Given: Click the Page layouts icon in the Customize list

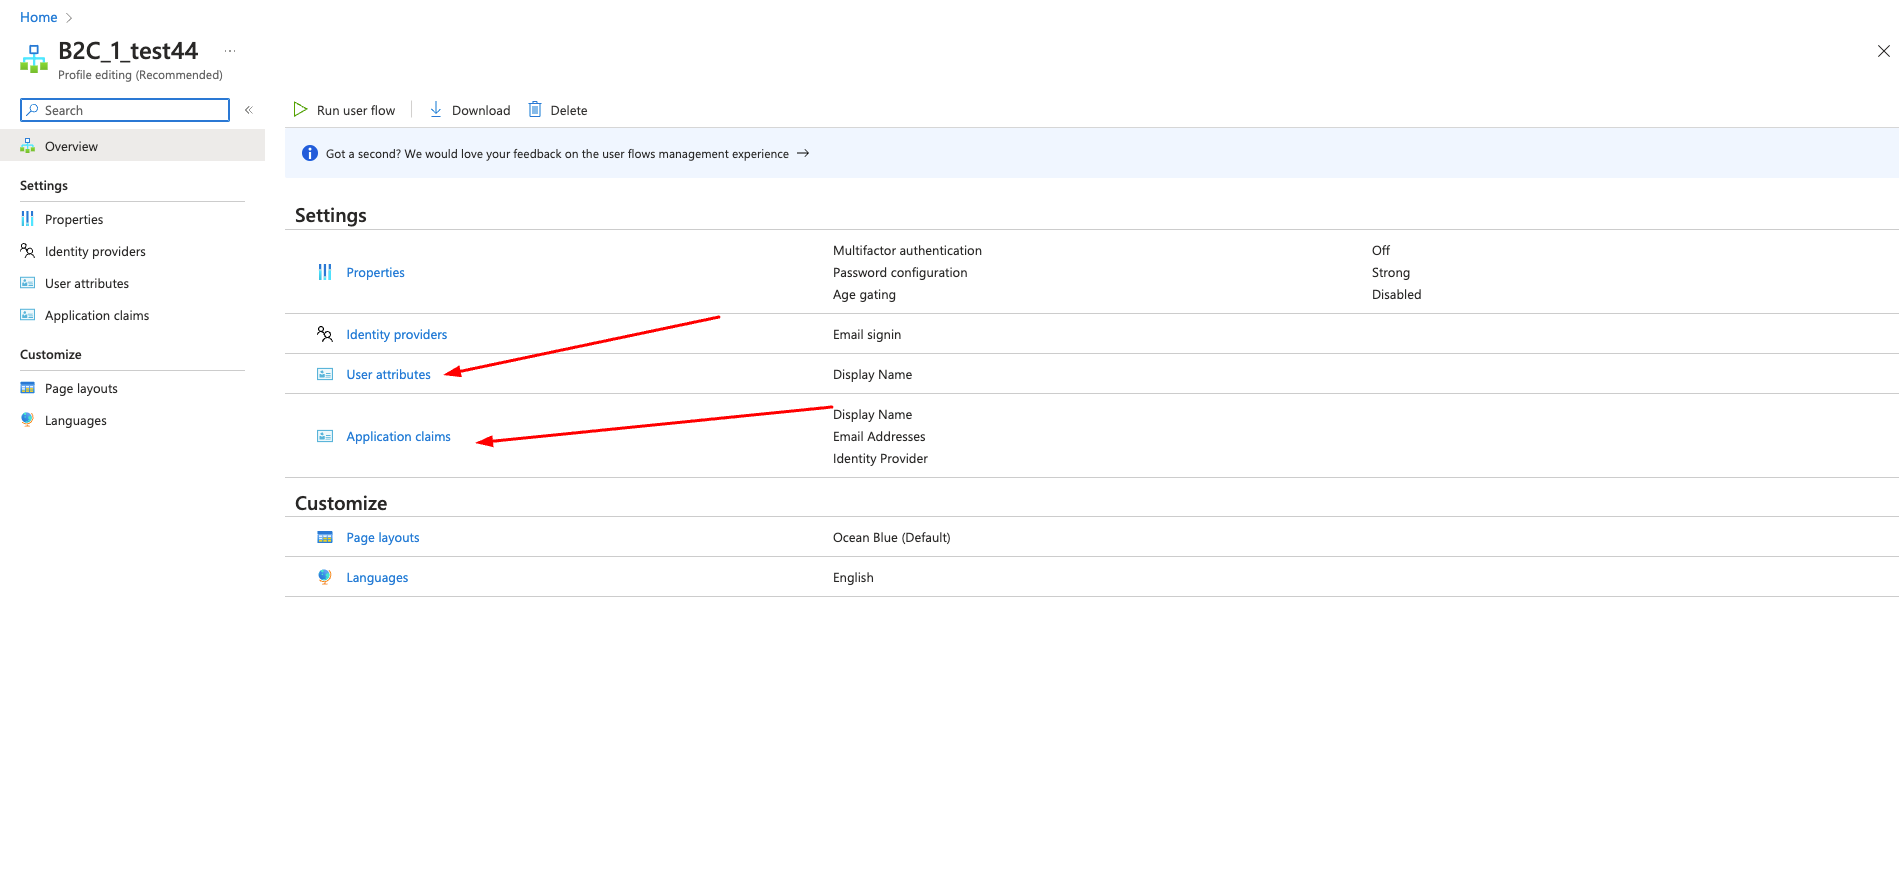Looking at the screenshot, I should (x=325, y=537).
